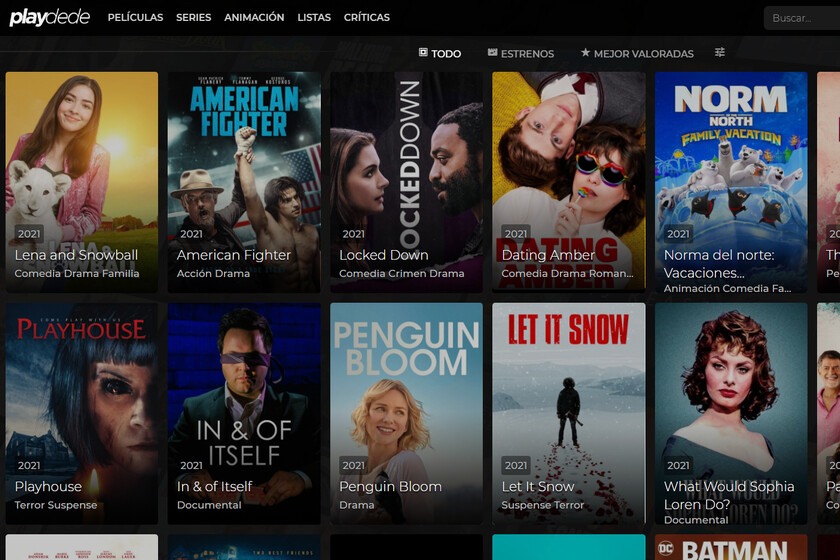Switch to the MEJOR VALORADAS tab

tap(637, 53)
